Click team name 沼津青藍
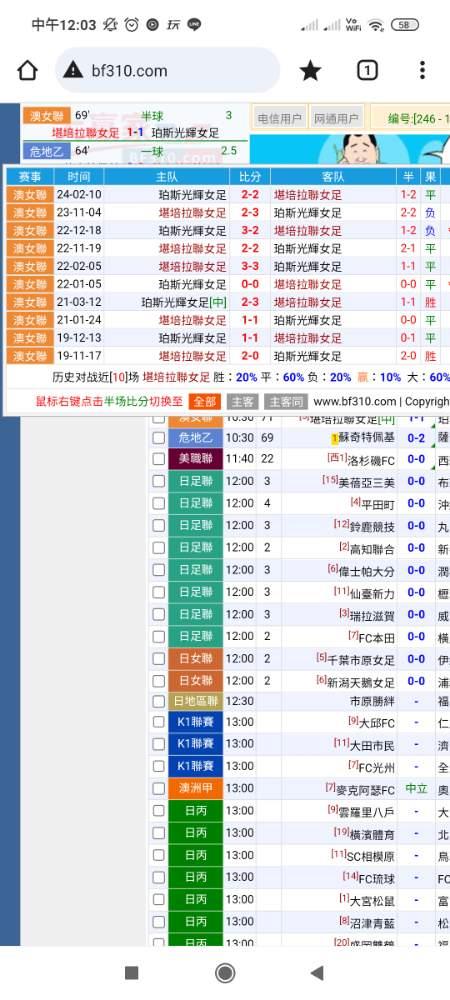Image resolution: width=450 pixels, height=1000 pixels. pos(372,922)
